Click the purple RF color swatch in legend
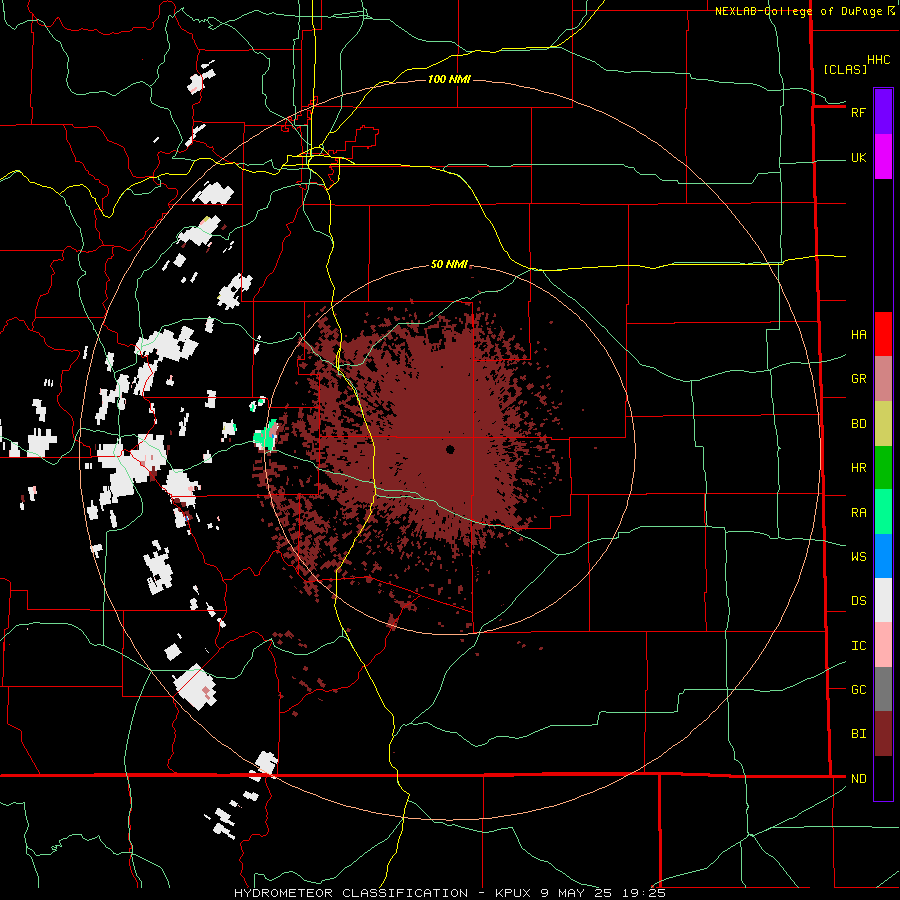The height and width of the screenshot is (900, 900). pos(883,112)
